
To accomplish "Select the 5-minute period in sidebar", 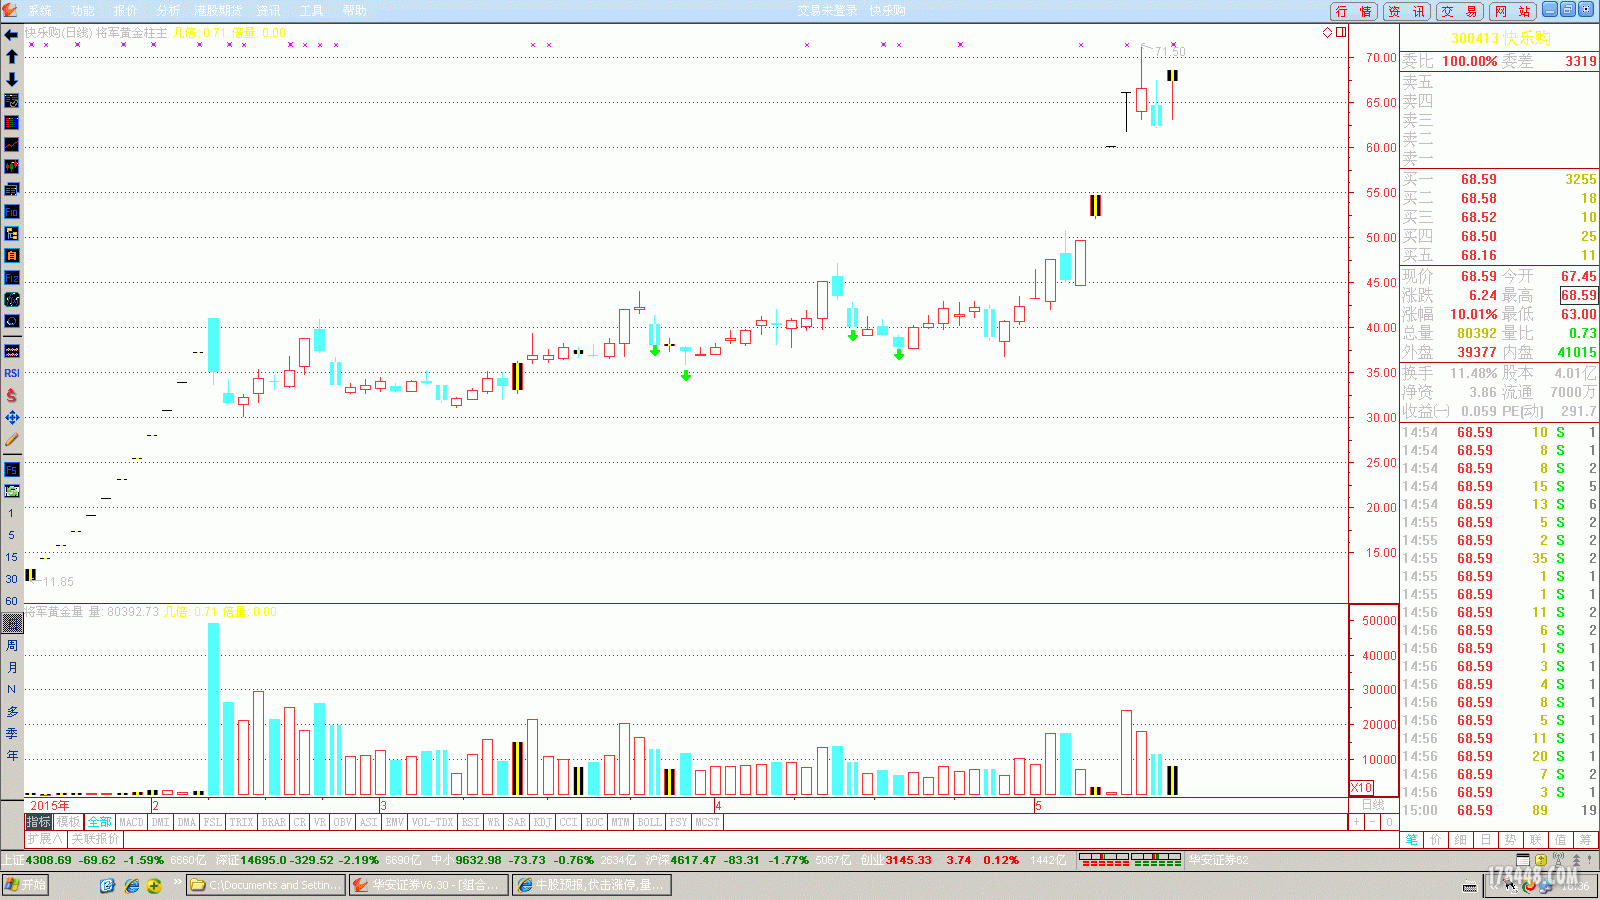I will click(11, 535).
